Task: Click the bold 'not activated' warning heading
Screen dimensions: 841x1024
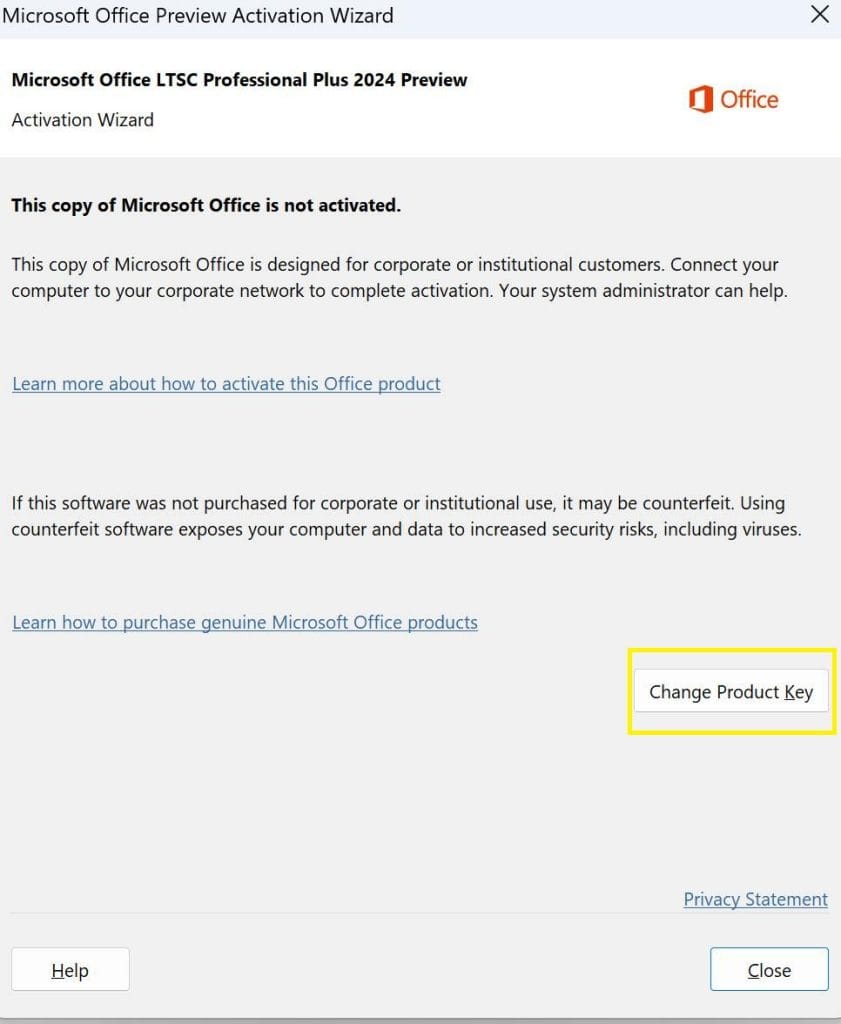Action: 206,204
